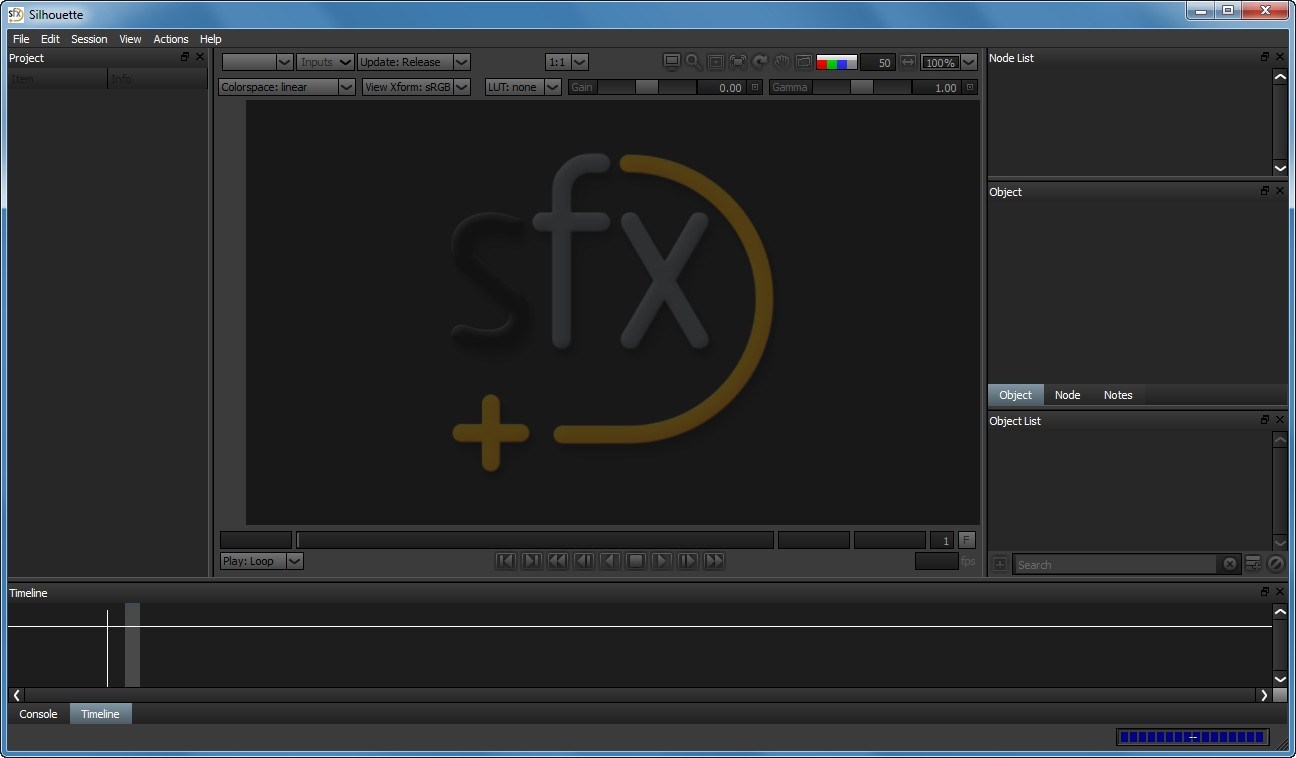Switch to the Console tab
1296x758 pixels.
tap(39, 714)
